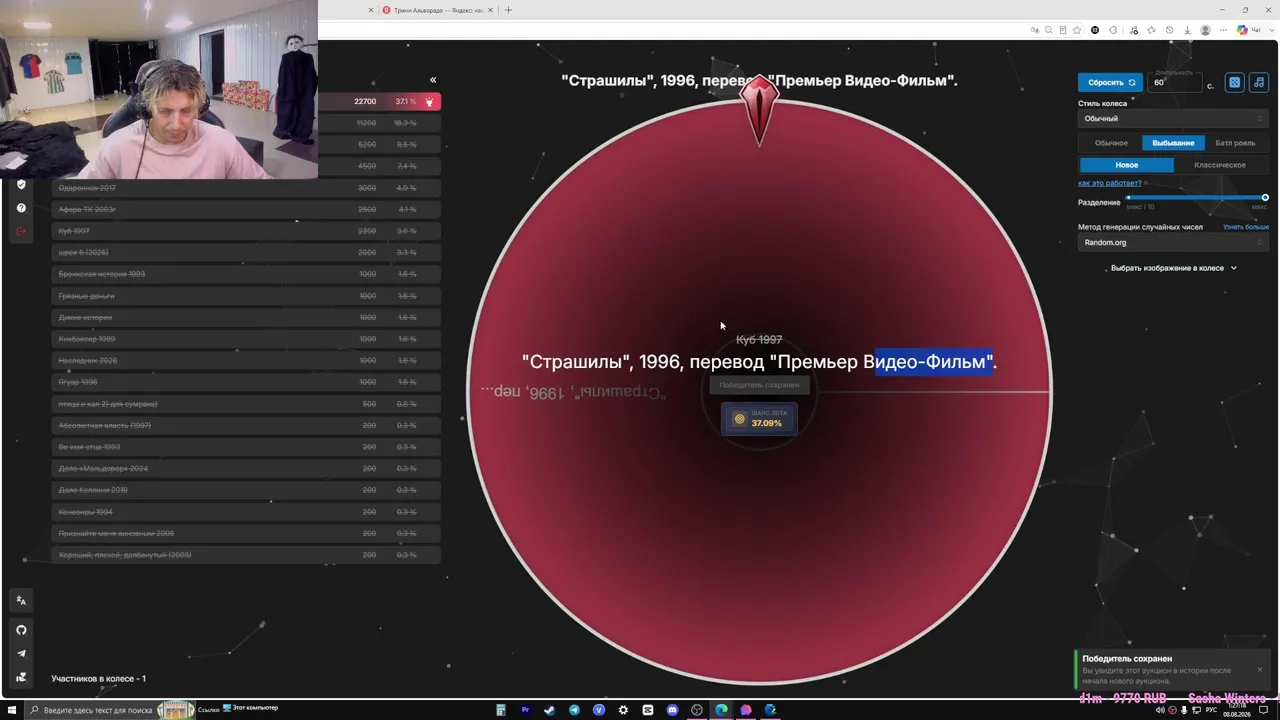
Task: Click the left Разделение slider handle
Action: [1129, 198]
